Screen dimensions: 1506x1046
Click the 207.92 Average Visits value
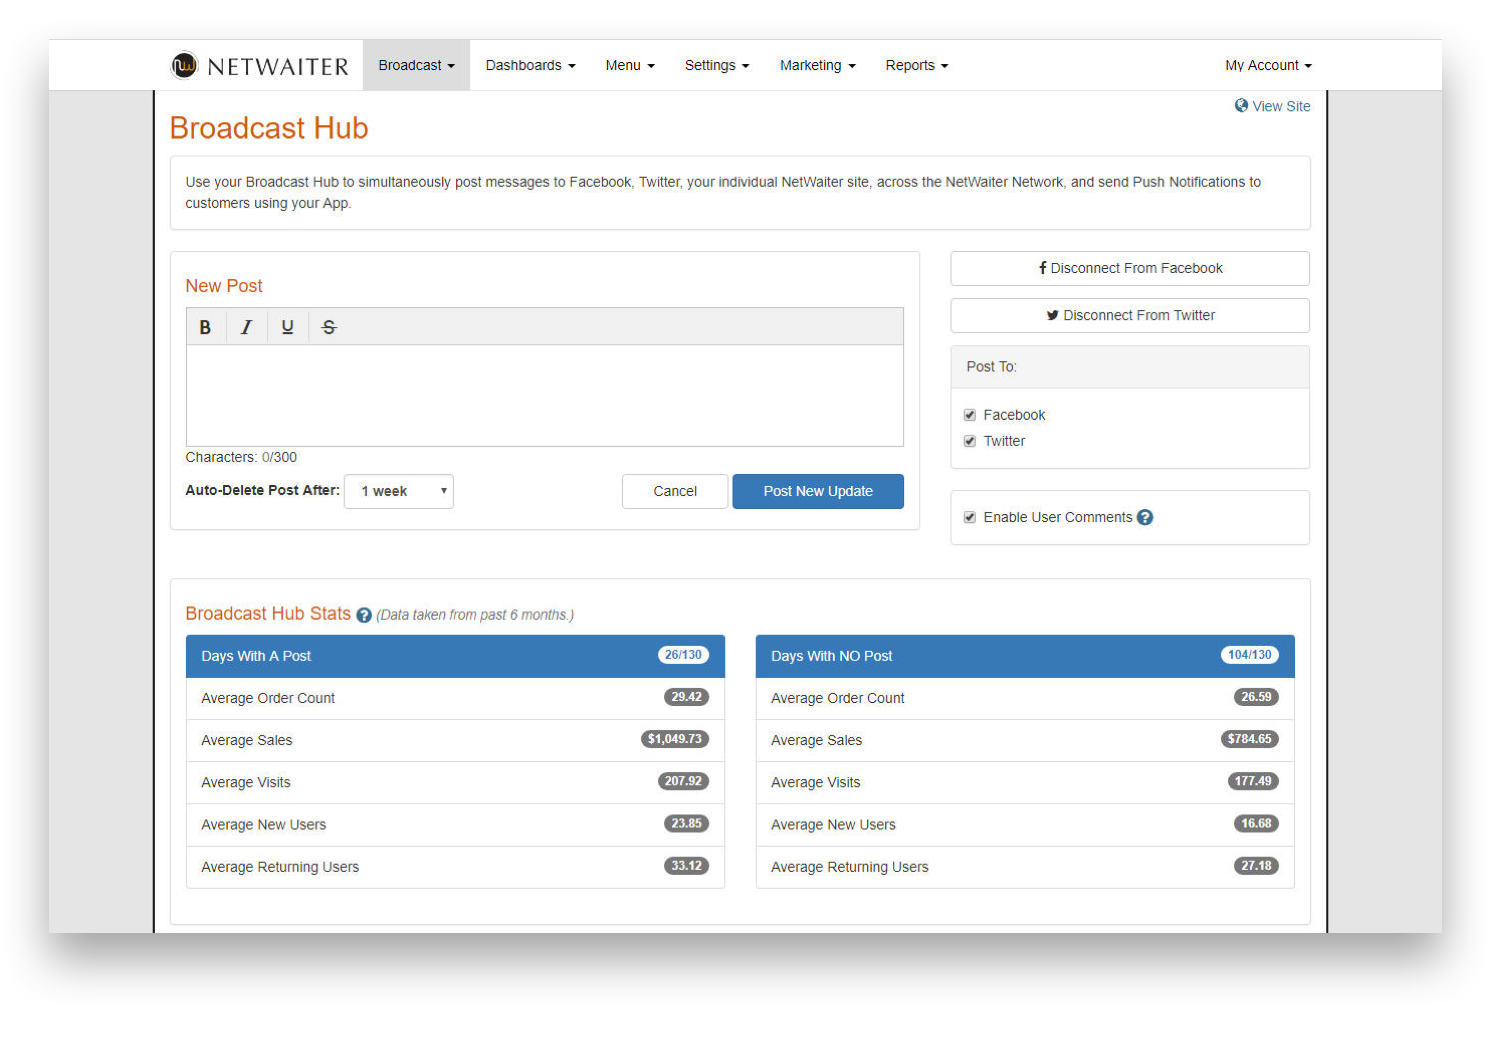683,781
